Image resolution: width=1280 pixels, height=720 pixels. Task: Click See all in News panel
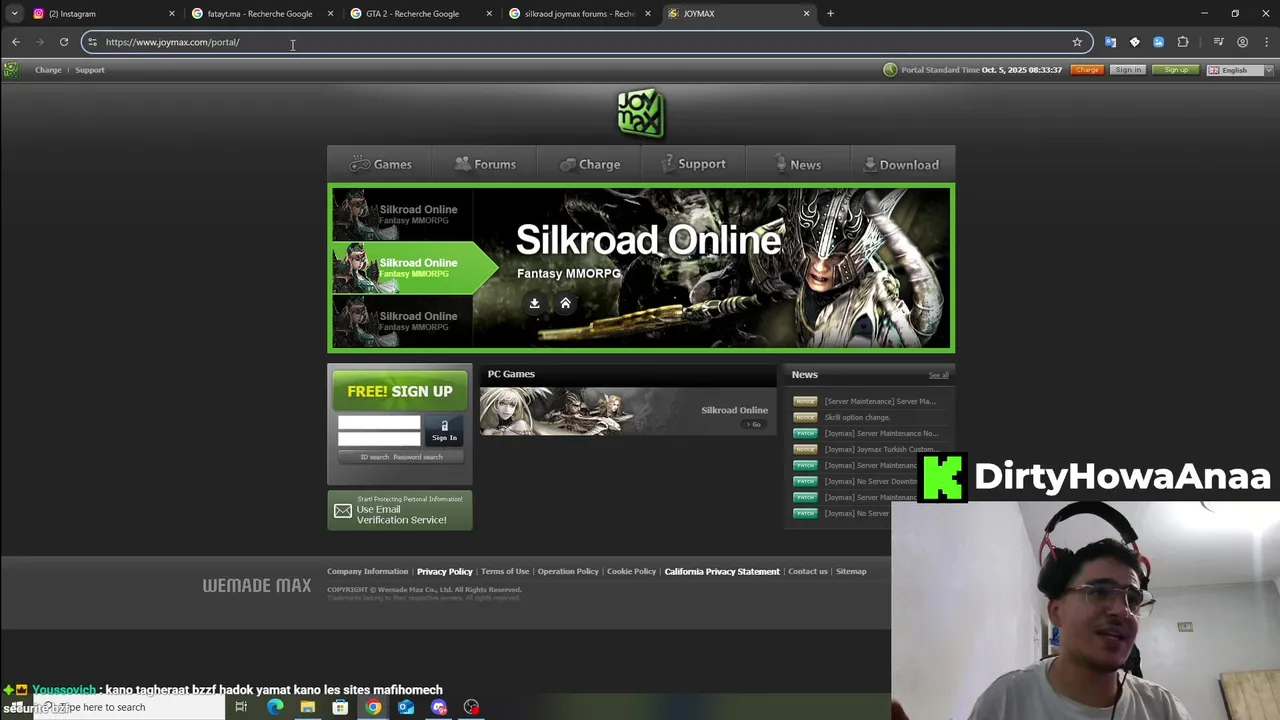point(938,375)
